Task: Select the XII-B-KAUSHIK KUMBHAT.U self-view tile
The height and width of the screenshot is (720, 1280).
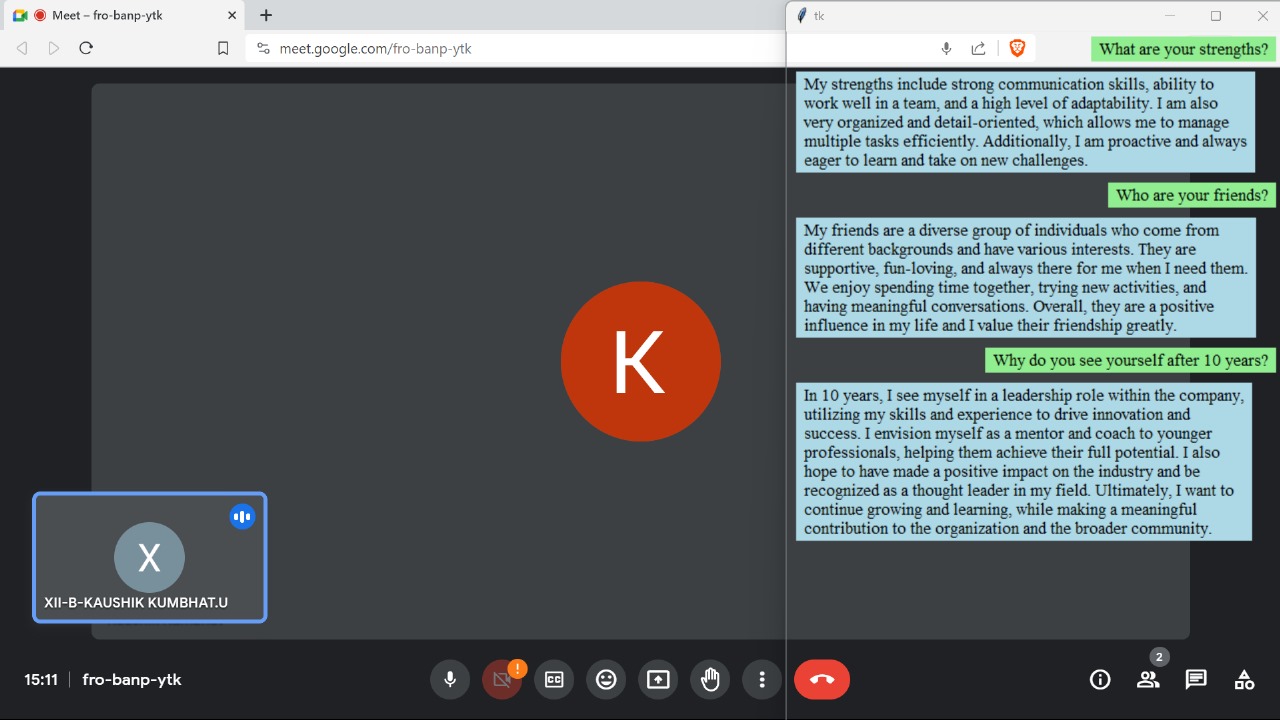Action: click(150, 557)
